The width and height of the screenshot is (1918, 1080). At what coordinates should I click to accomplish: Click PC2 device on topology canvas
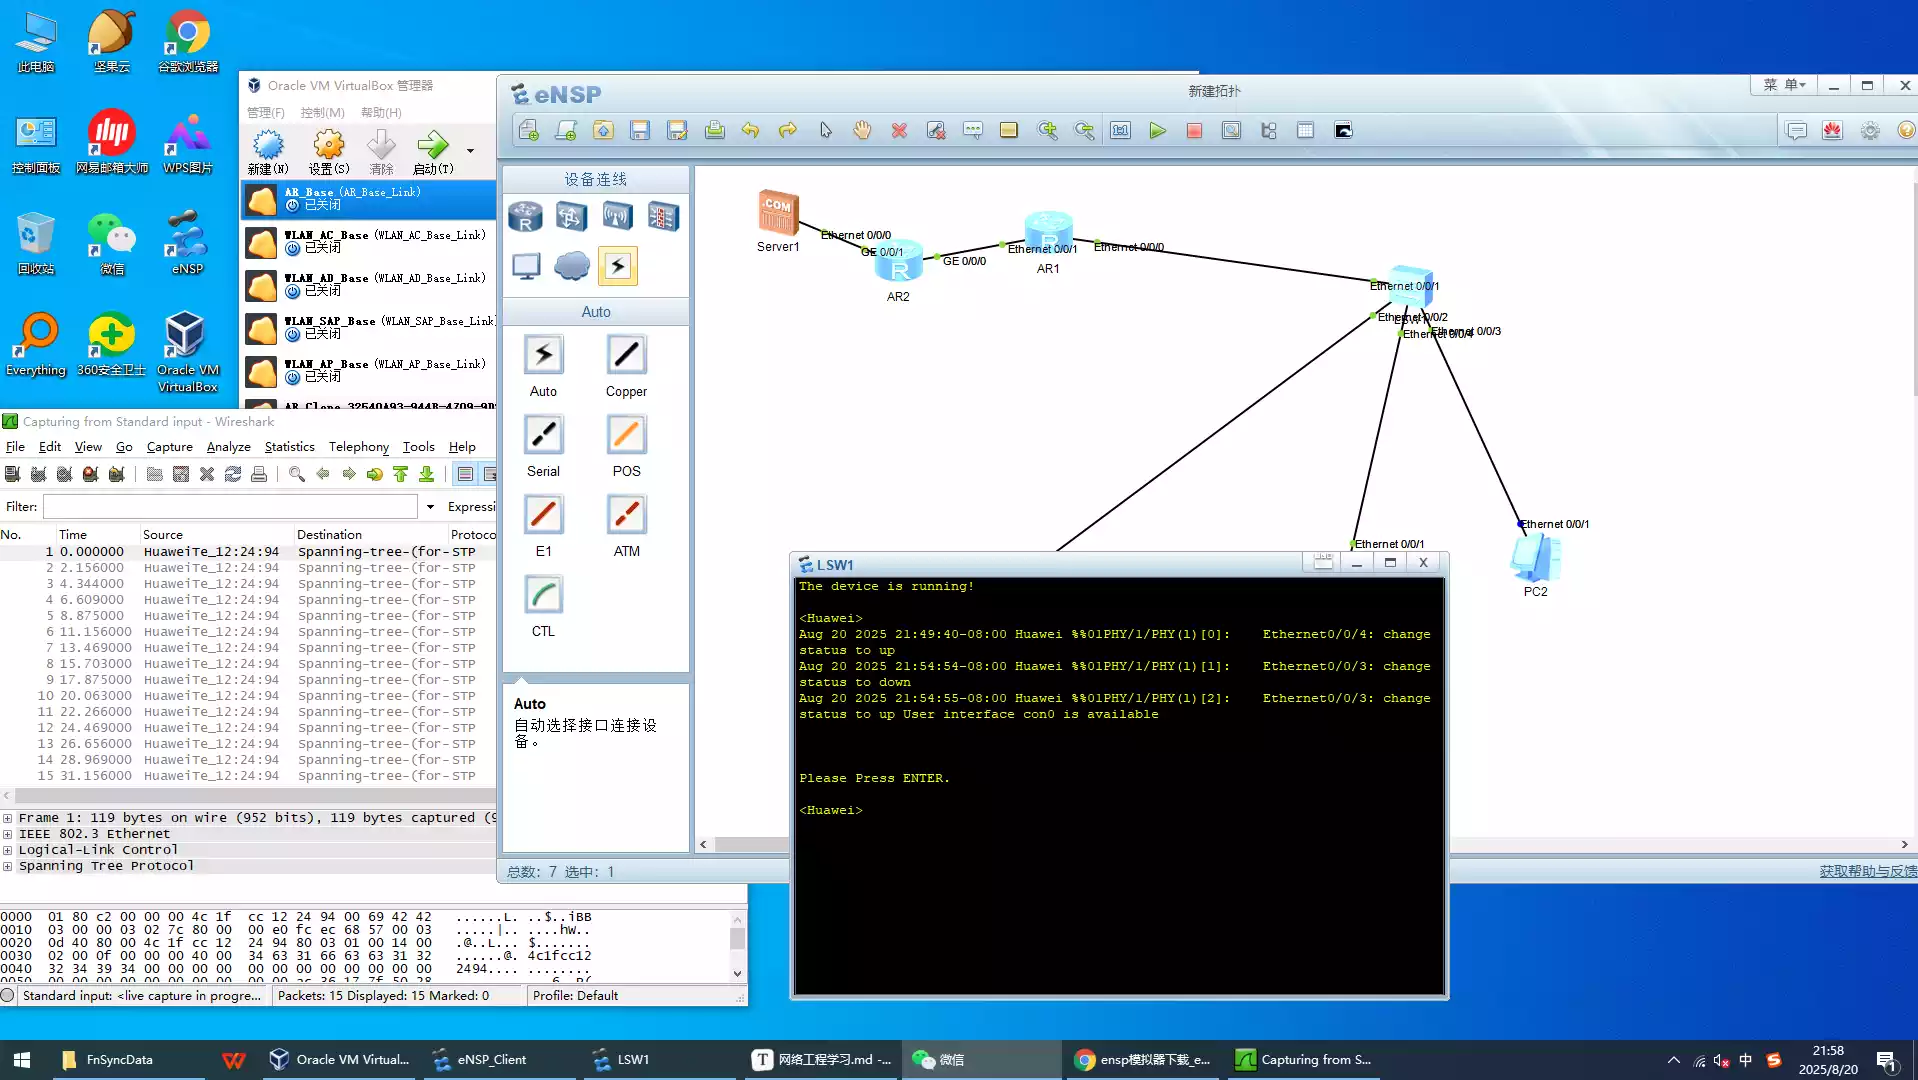pyautogui.click(x=1536, y=558)
